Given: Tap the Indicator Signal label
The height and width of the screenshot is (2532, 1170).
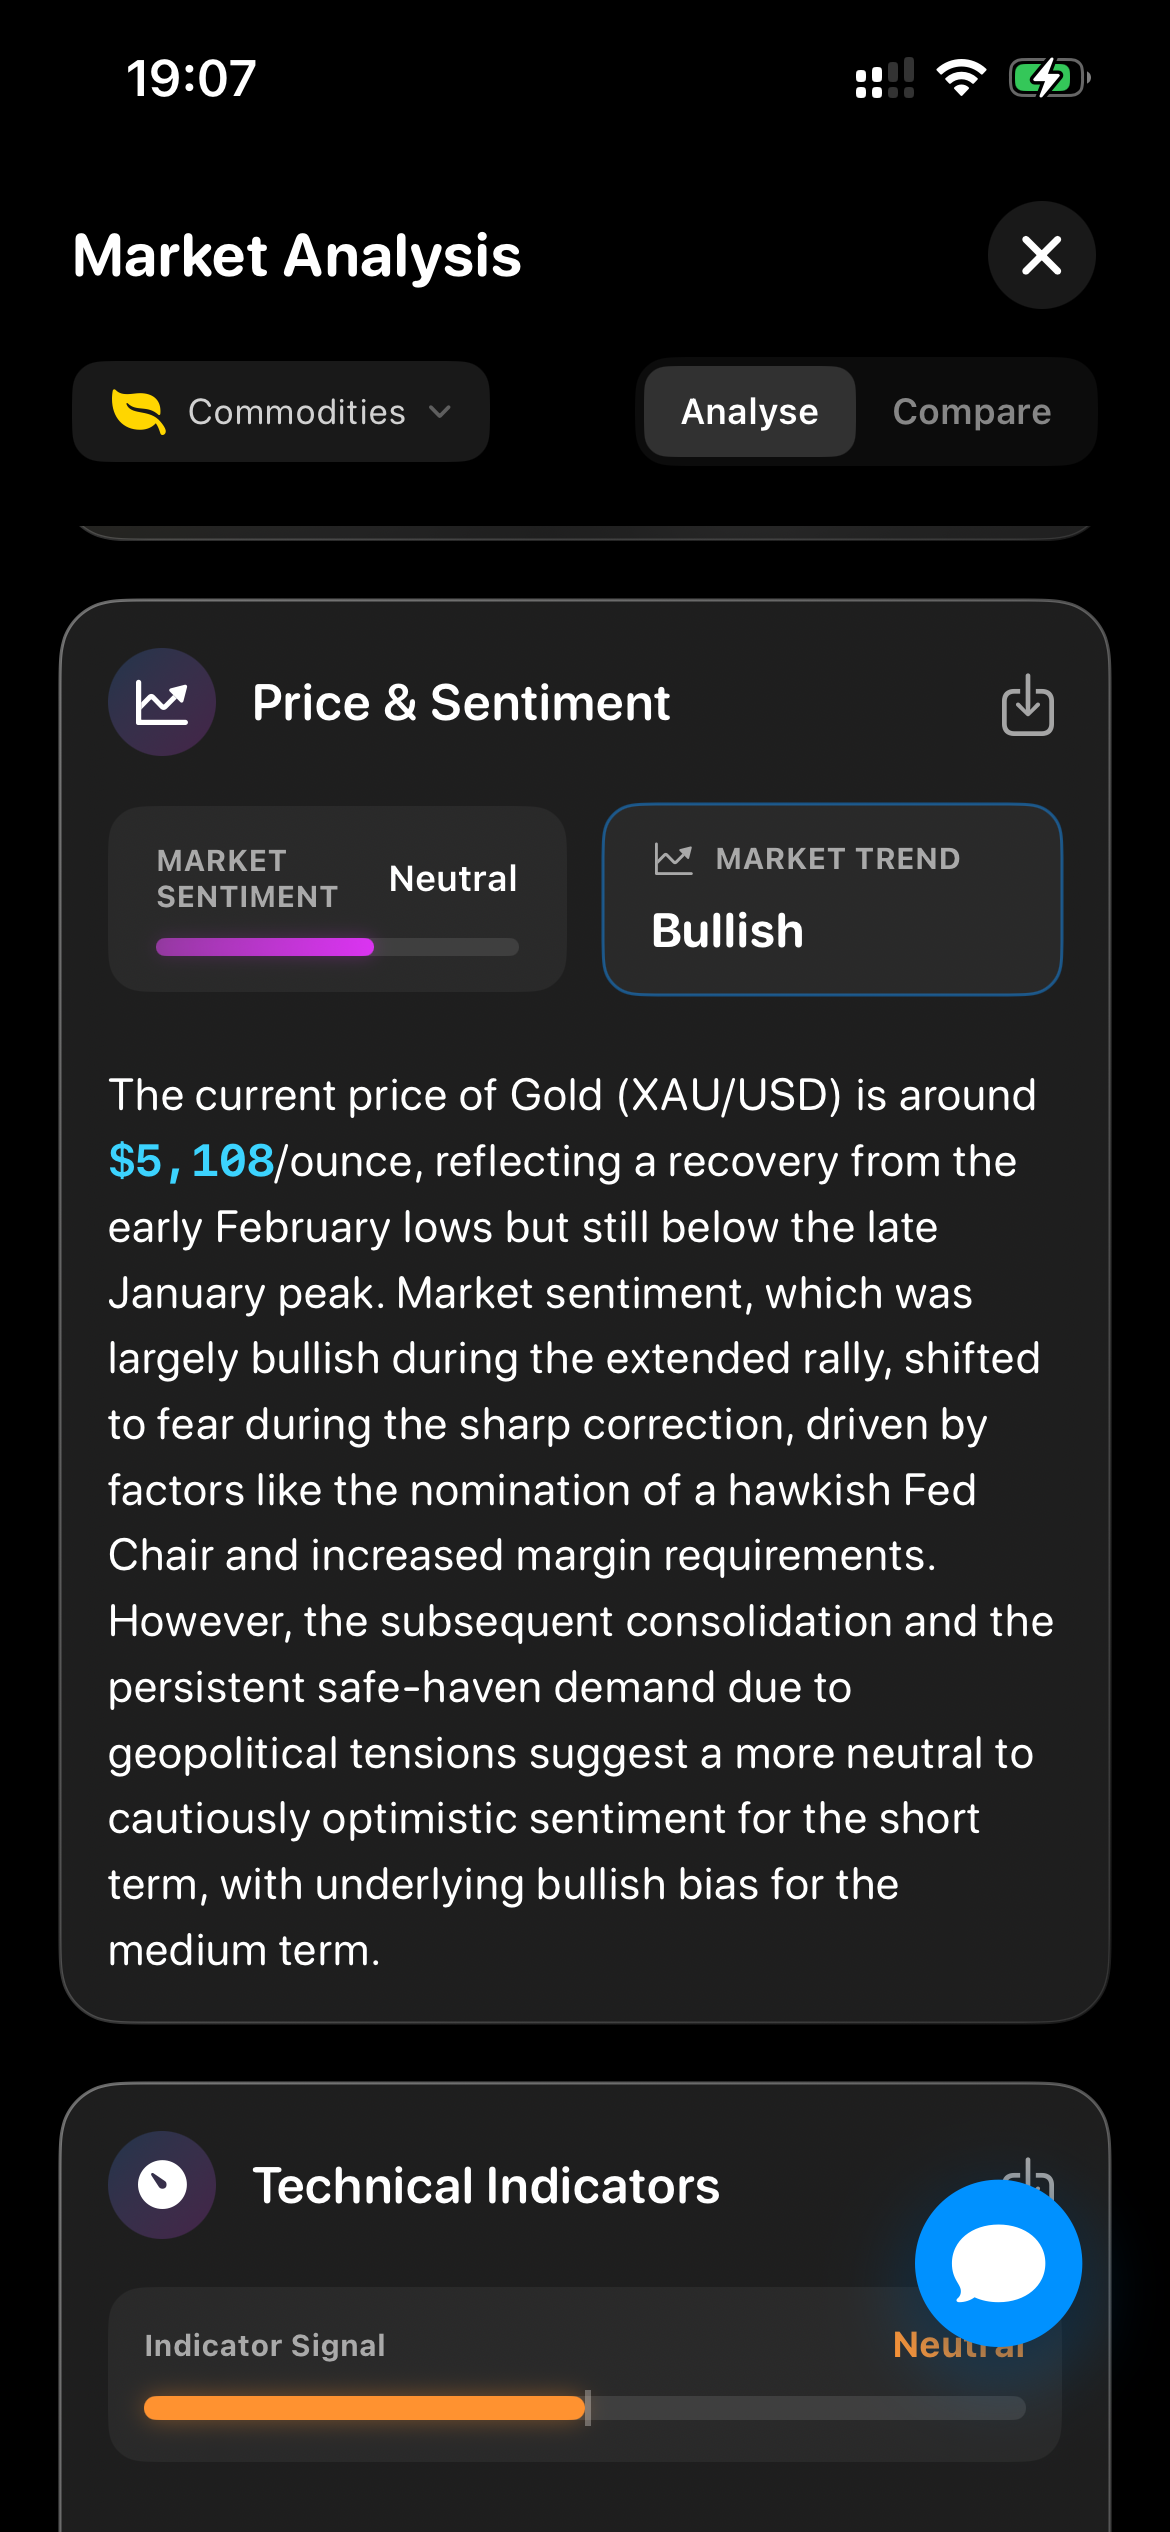Looking at the screenshot, I should tap(265, 2345).
